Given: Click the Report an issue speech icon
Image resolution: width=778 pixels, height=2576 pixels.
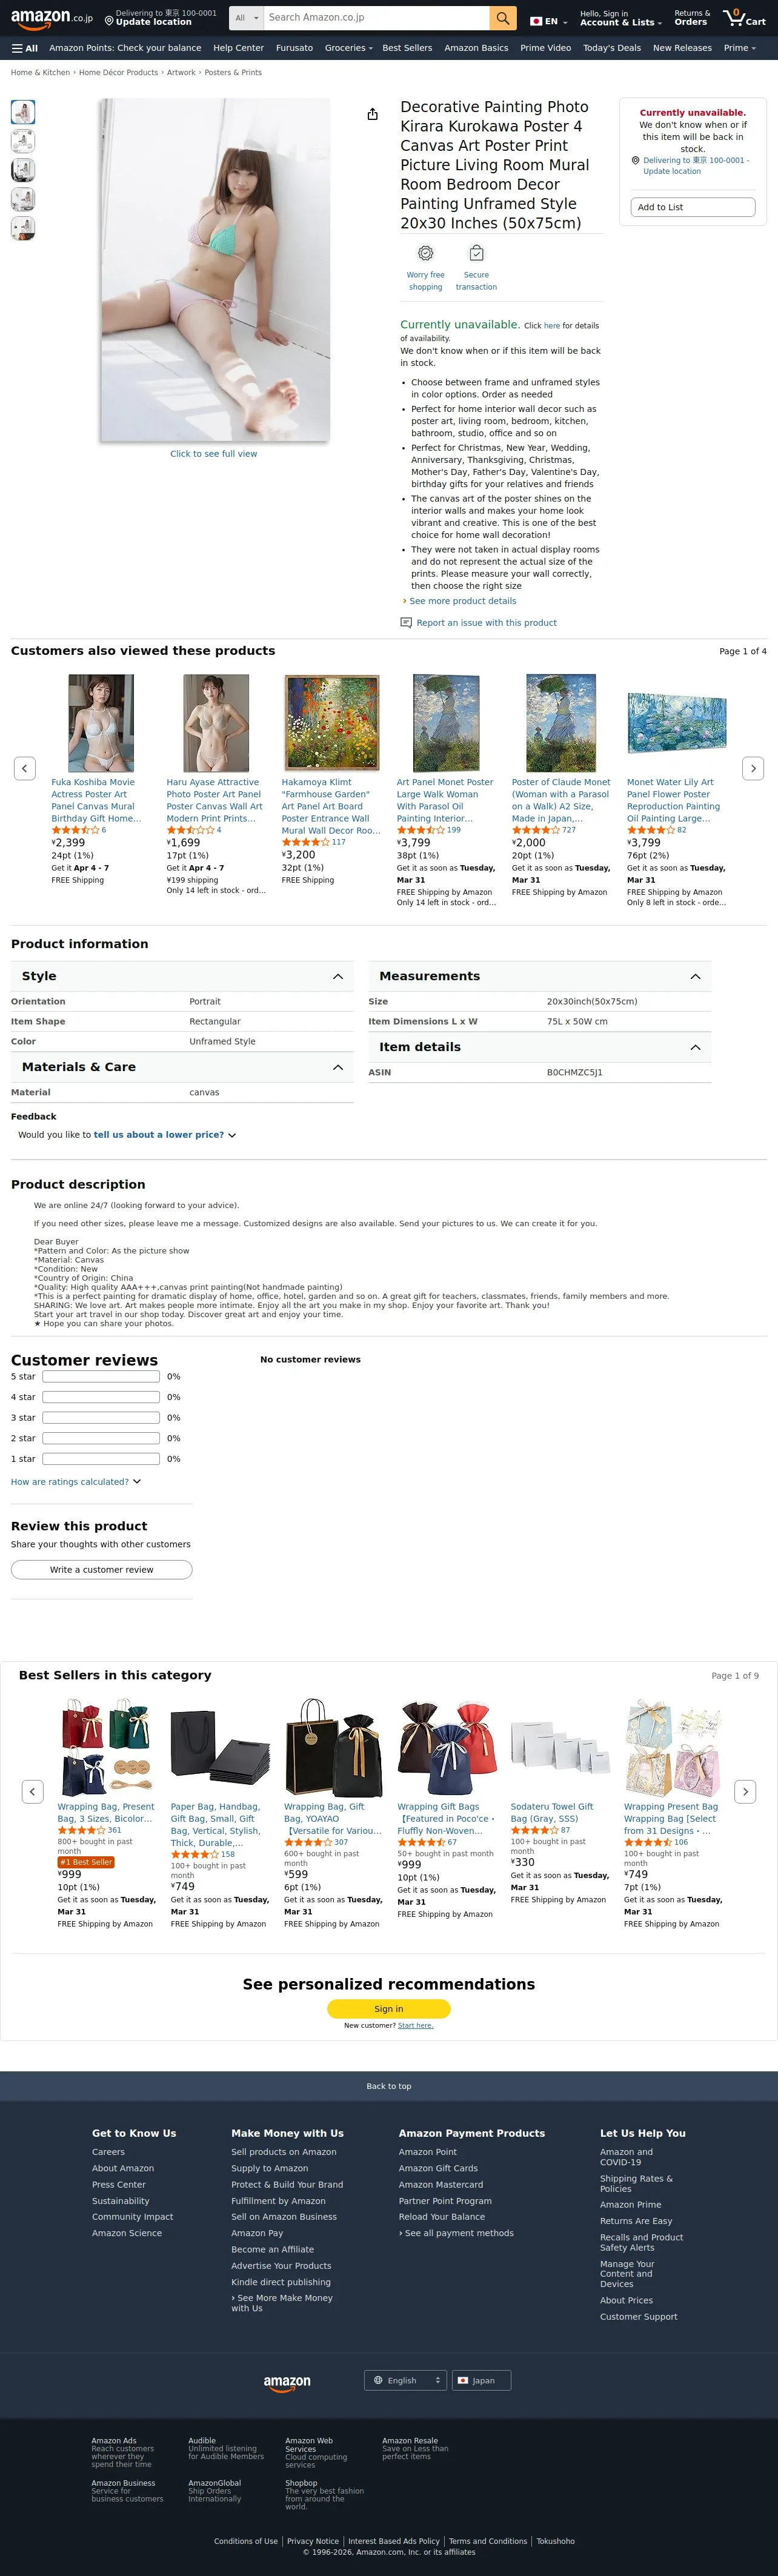Looking at the screenshot, I should point(406,622).
